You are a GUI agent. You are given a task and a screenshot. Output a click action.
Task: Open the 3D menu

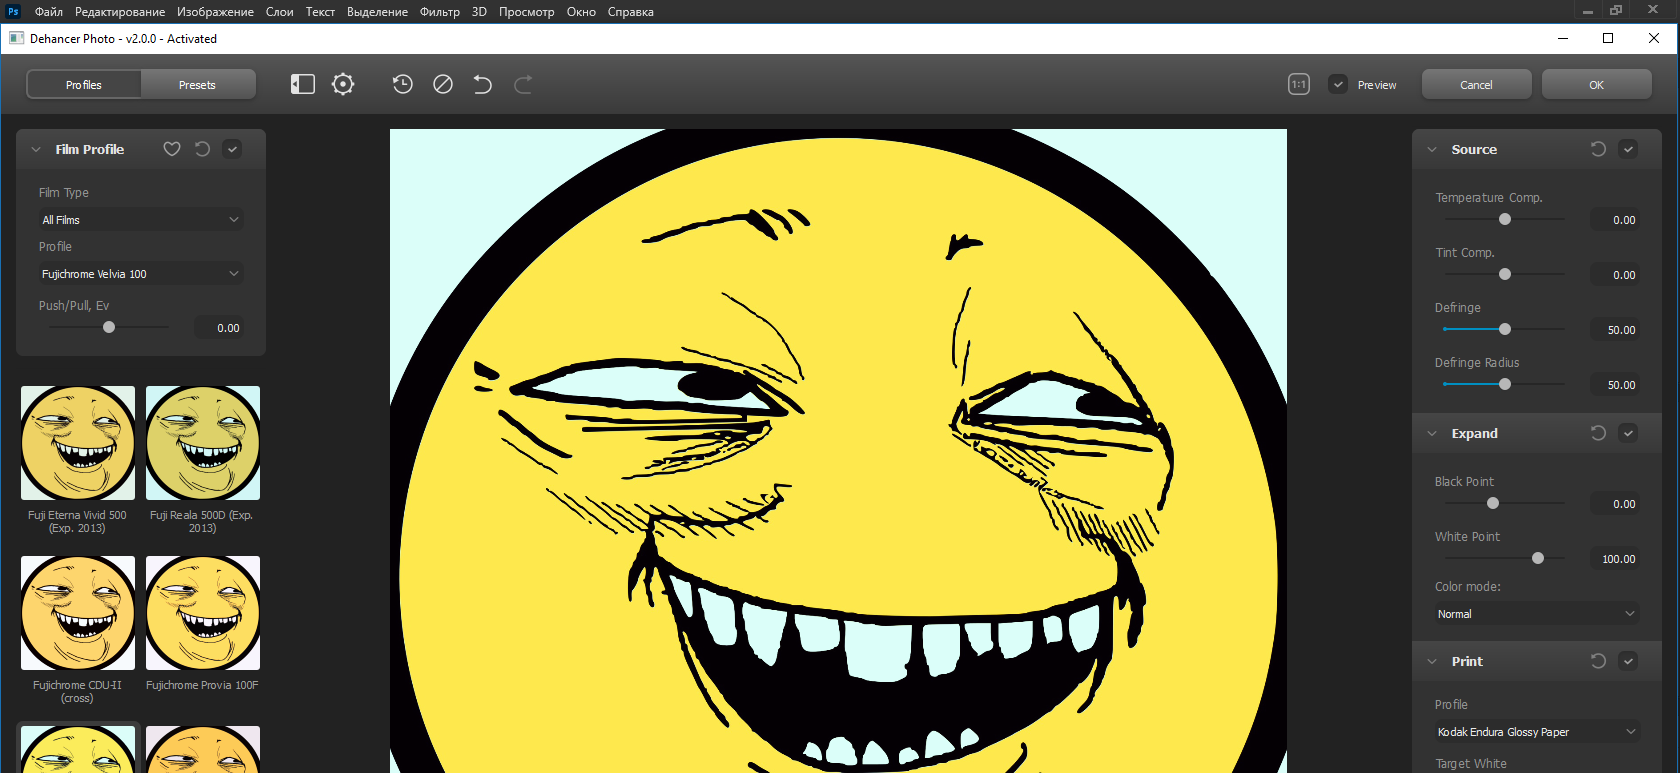click(479, 12)
